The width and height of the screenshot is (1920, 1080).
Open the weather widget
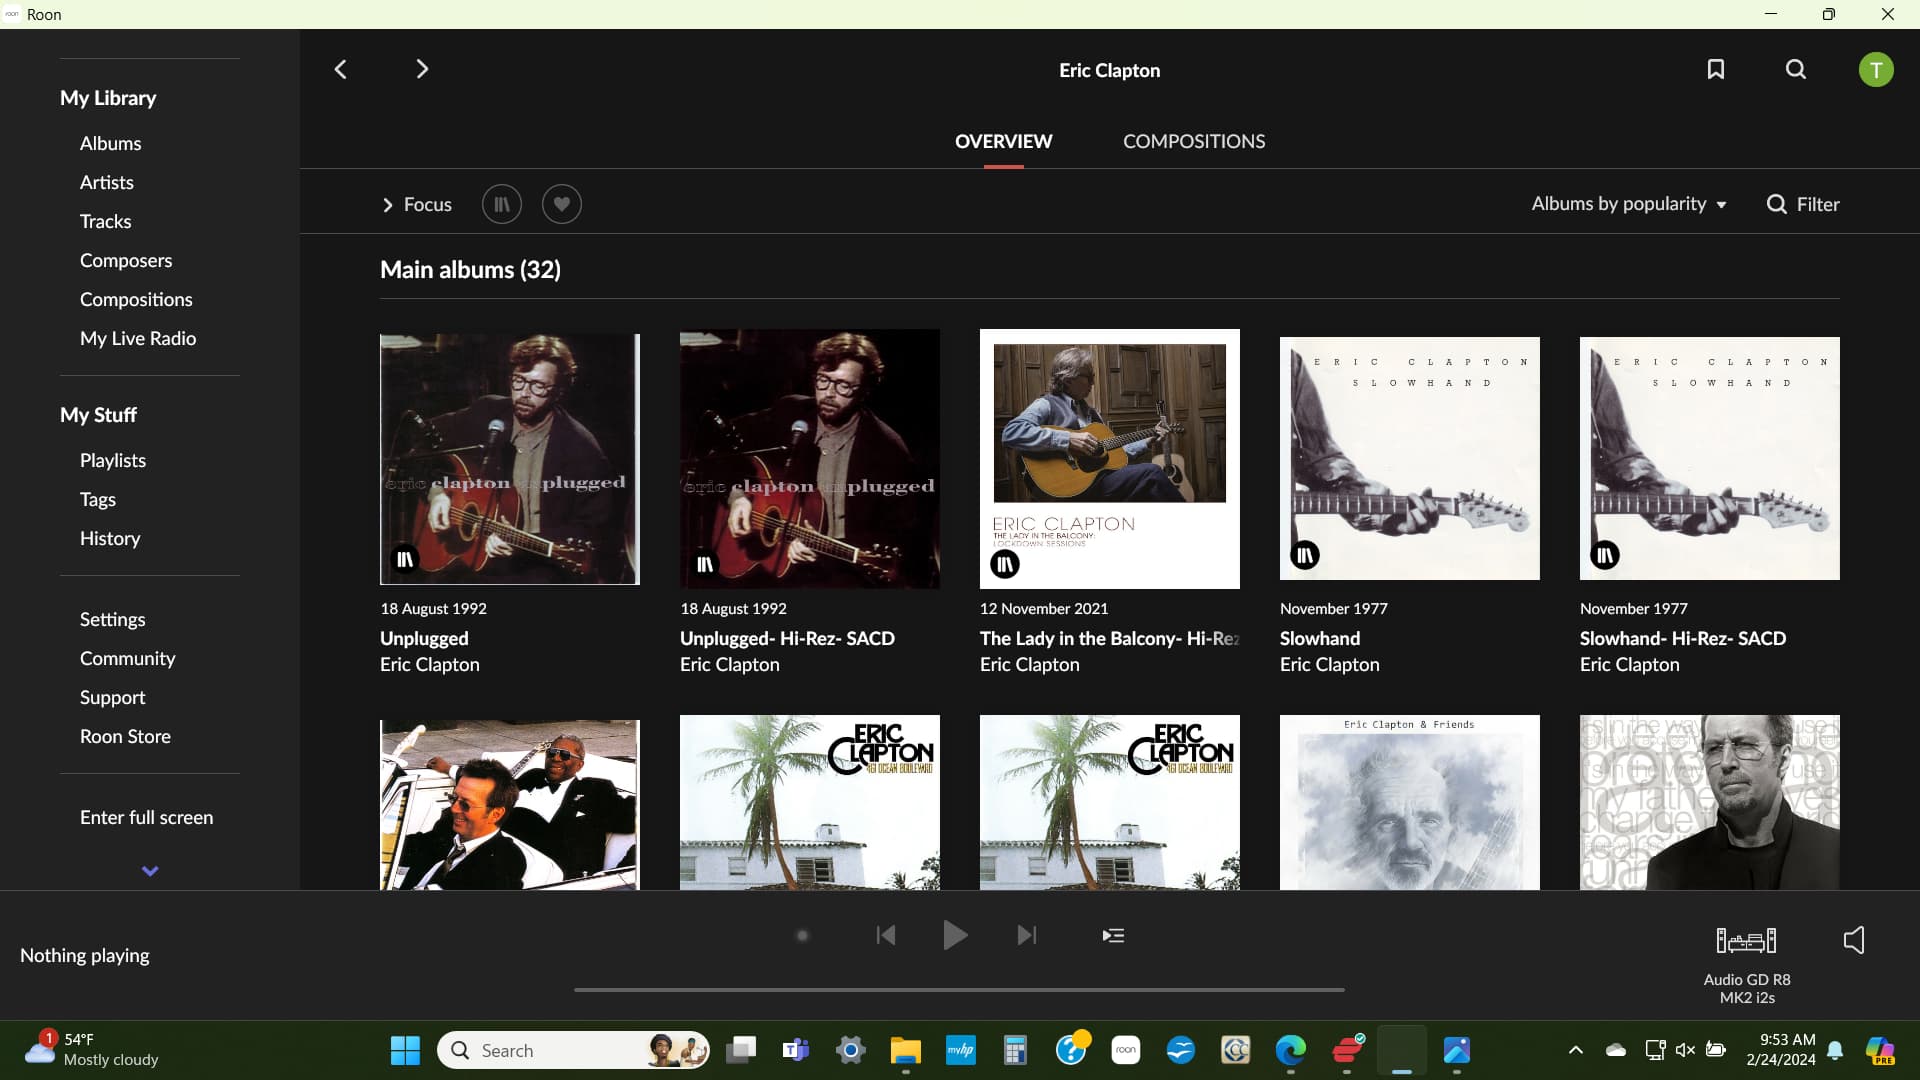coord(93,1050)
